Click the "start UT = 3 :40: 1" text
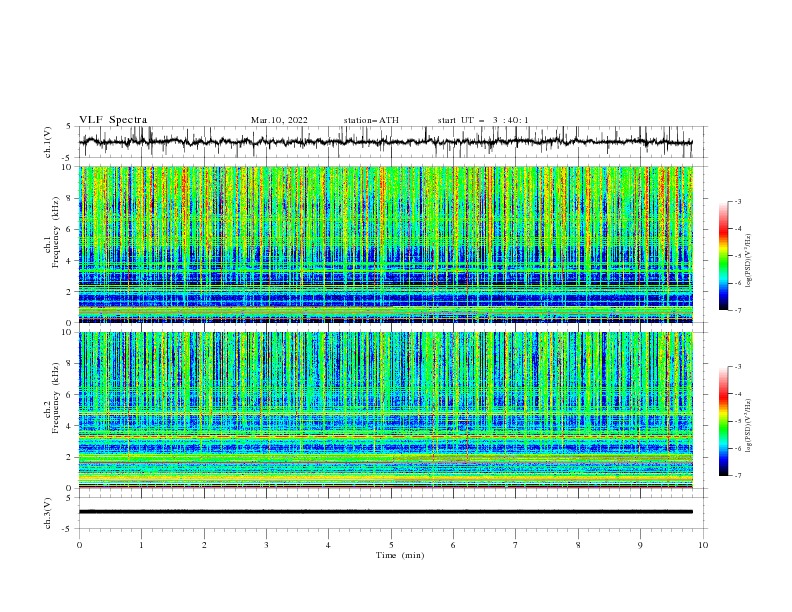The image size is (792, 612). [x=483, y=120]
